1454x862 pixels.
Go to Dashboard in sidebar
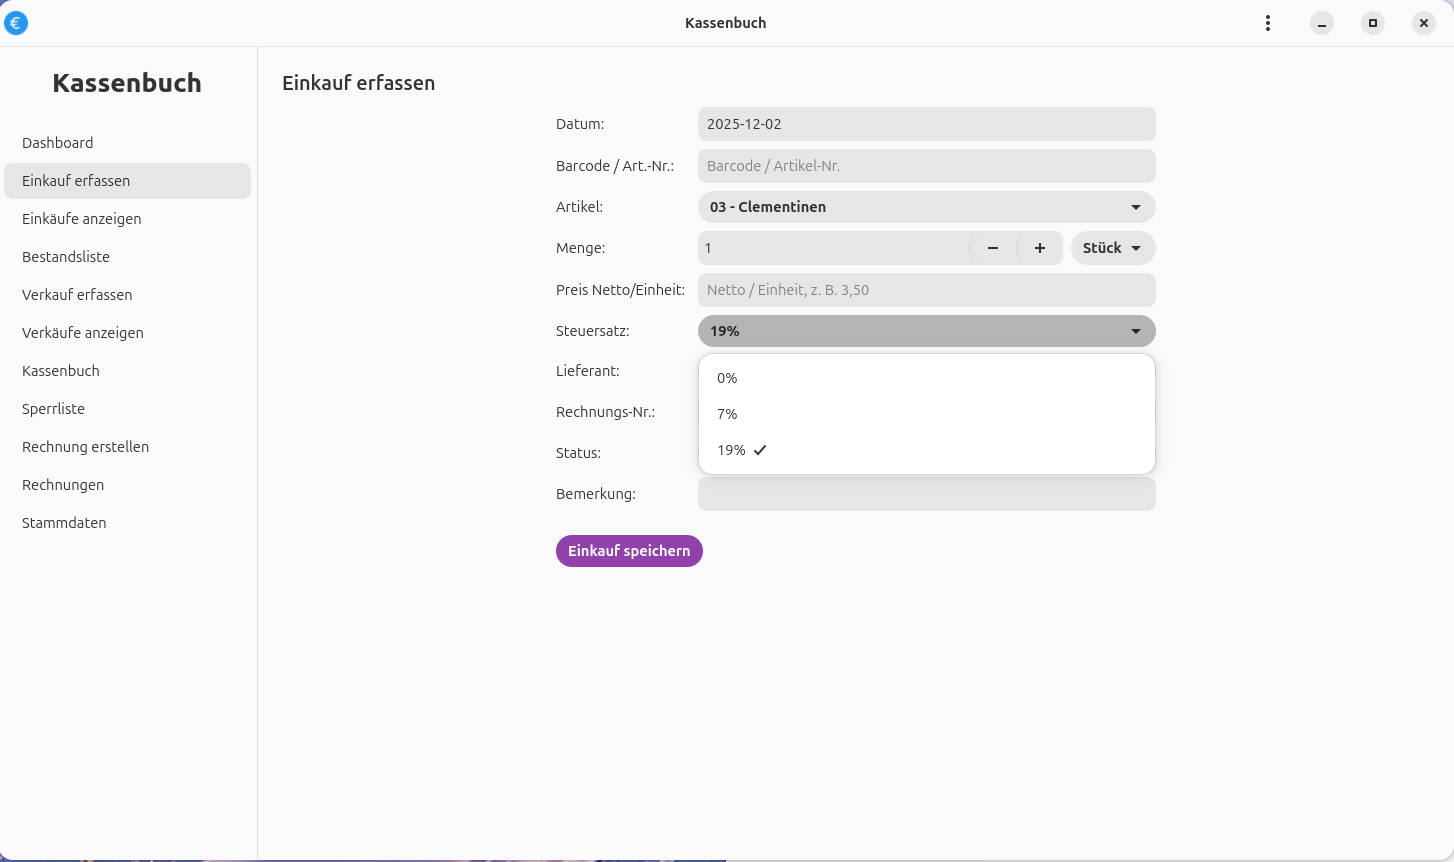tap(58, 143)
